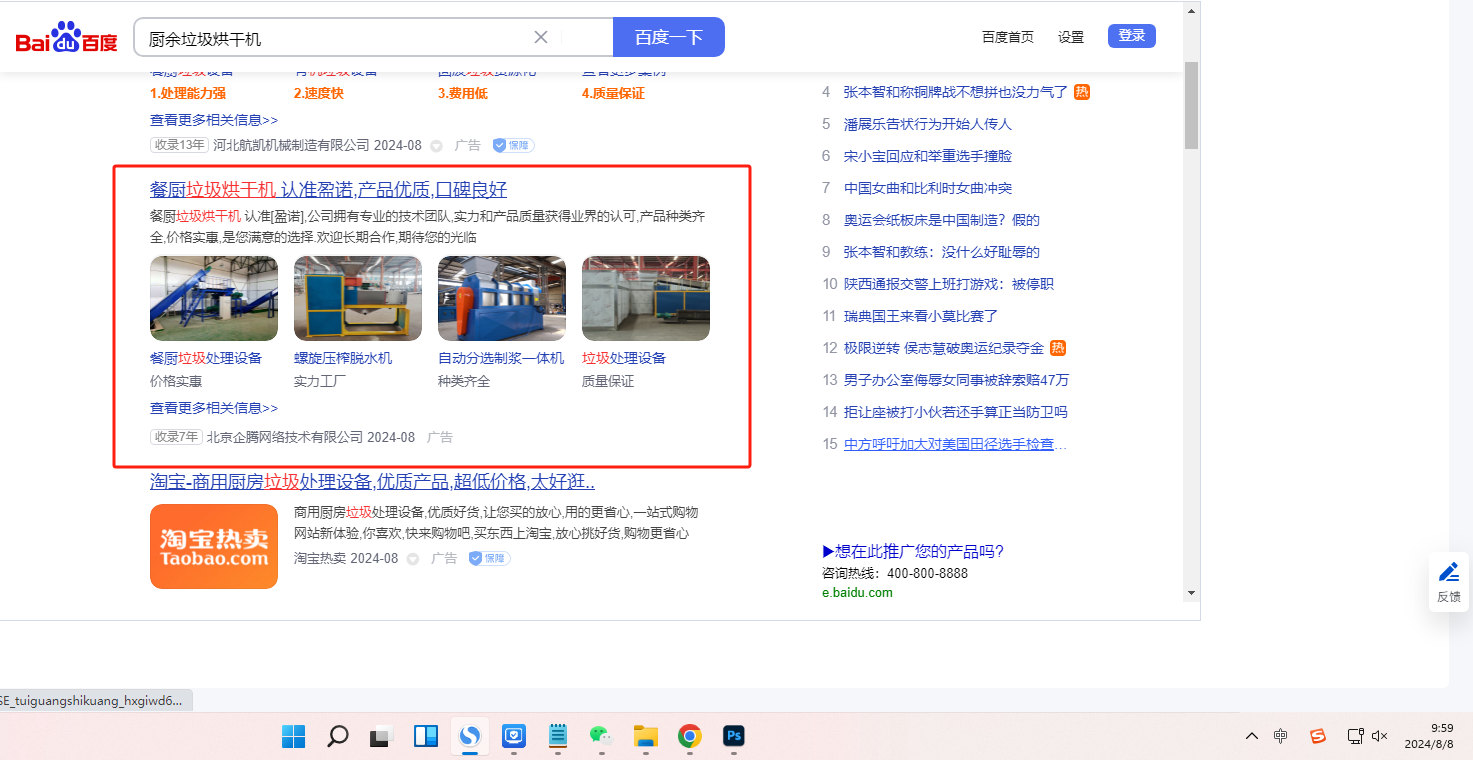
Task: Click the 餐厨垃圾处理设备 caption link
Action: (206, 358)
